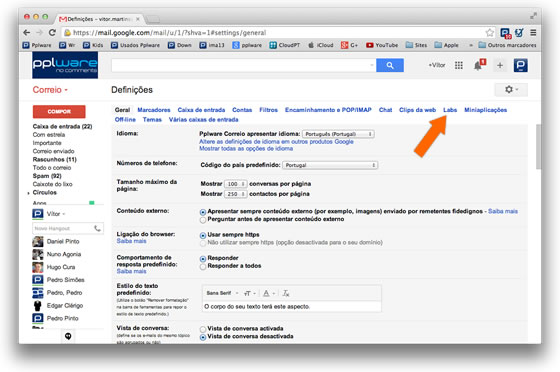560x372 pixels.
Task: Click the remove formatting icon
Action: tap(286, 293)
